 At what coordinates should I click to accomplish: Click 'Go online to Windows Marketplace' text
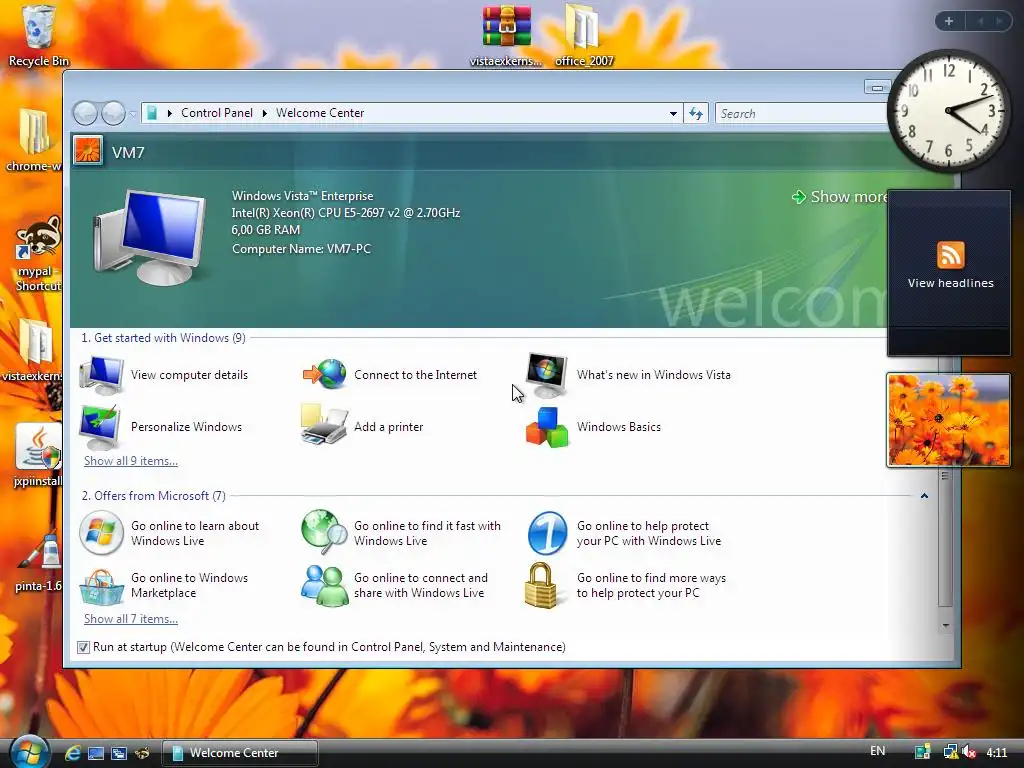pos(189,586)
